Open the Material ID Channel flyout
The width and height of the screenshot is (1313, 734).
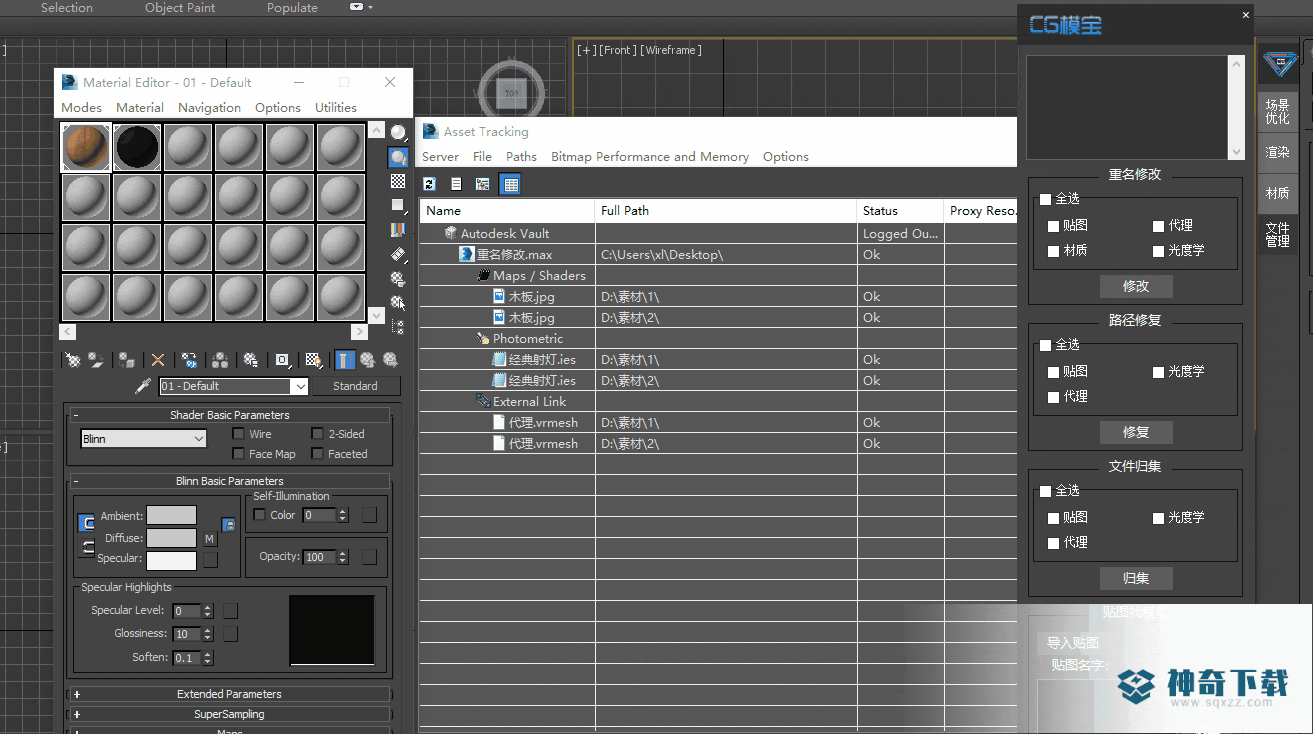(283, 360)
